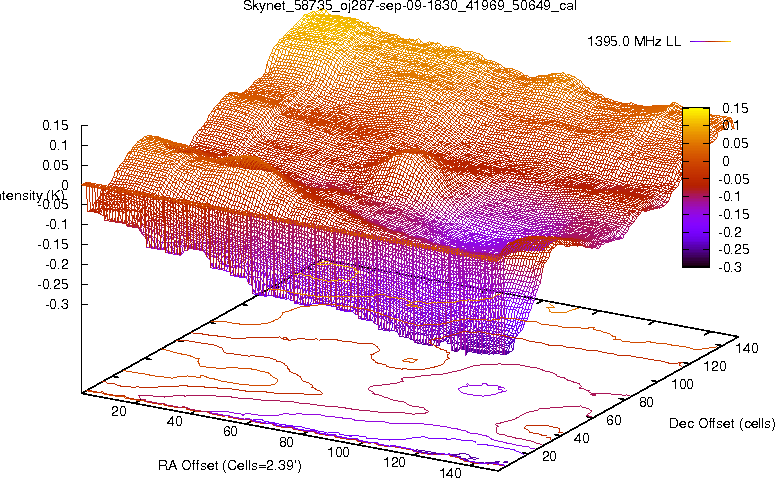Click the Dec Offset (cells) axis label
Screen dimensions: 775x478
[x=722, y=423]
